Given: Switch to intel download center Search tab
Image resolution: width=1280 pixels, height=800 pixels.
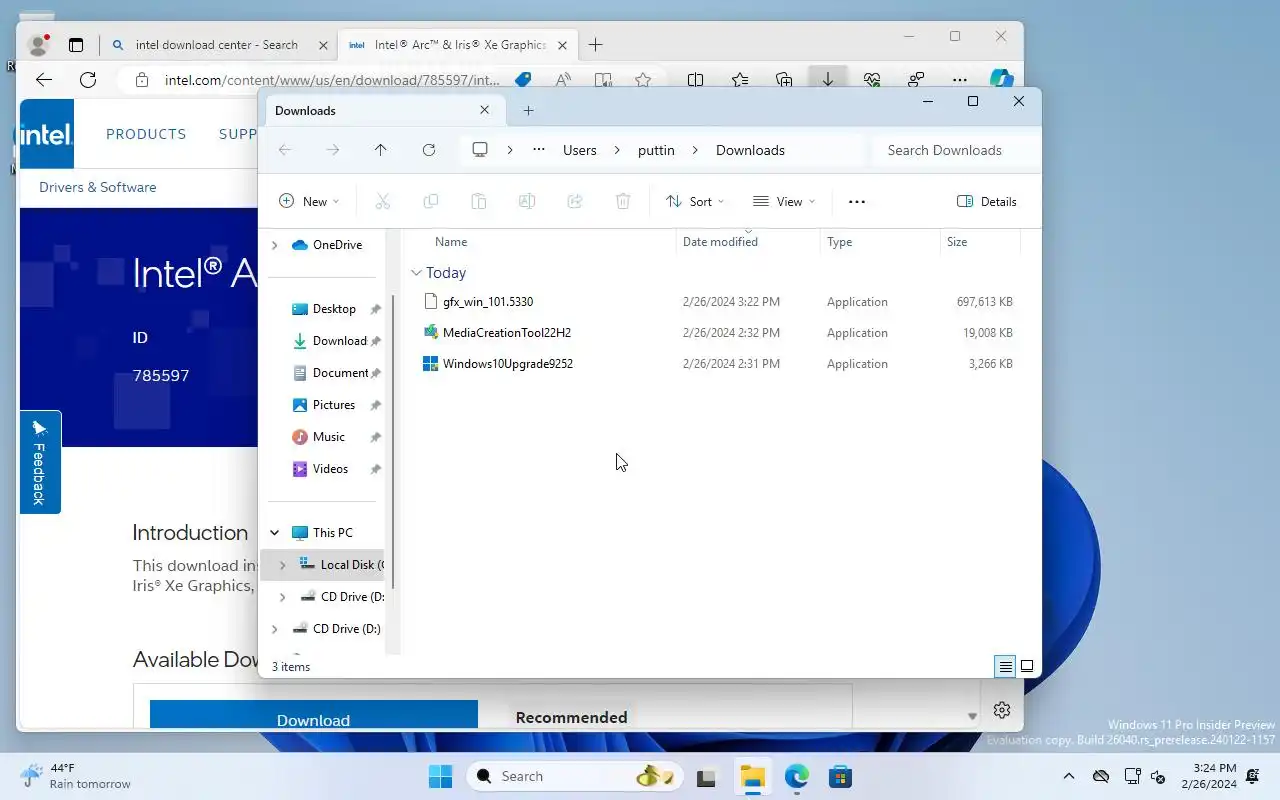Looking at the screenshot, I should click(x=216, y=45).
